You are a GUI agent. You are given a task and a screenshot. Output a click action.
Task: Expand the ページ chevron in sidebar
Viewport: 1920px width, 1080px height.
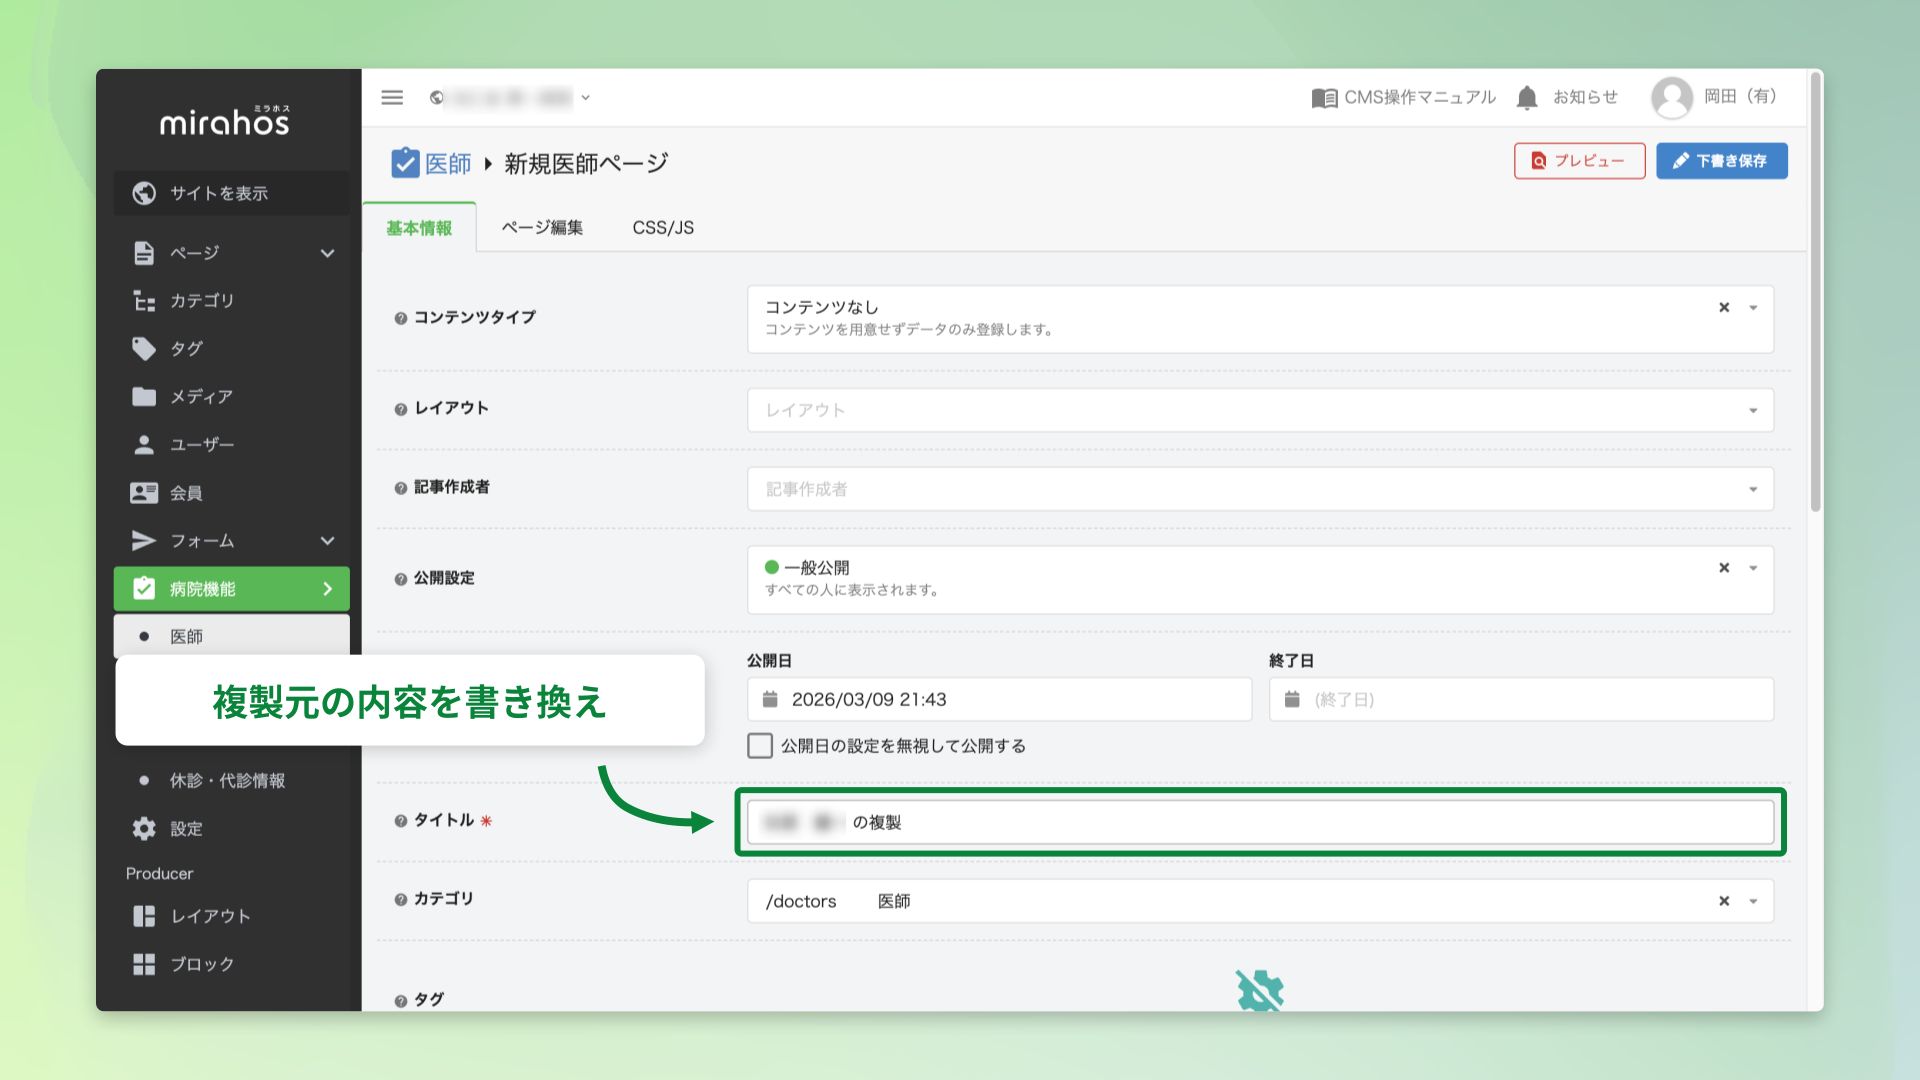[327, 253]
